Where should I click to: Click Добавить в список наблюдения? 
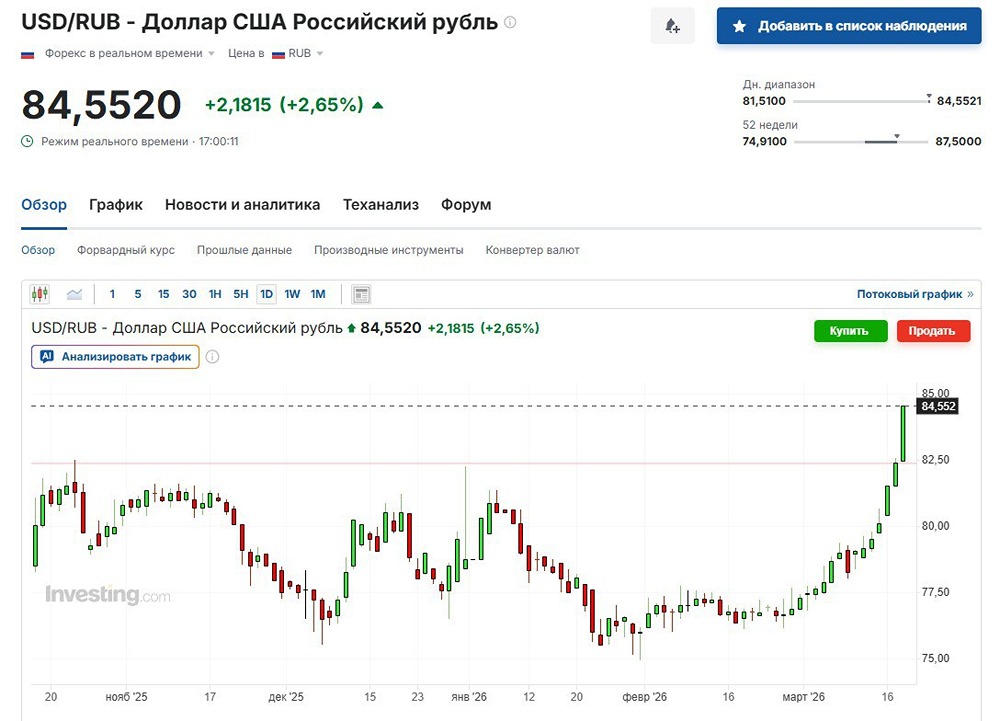(849, 26)
